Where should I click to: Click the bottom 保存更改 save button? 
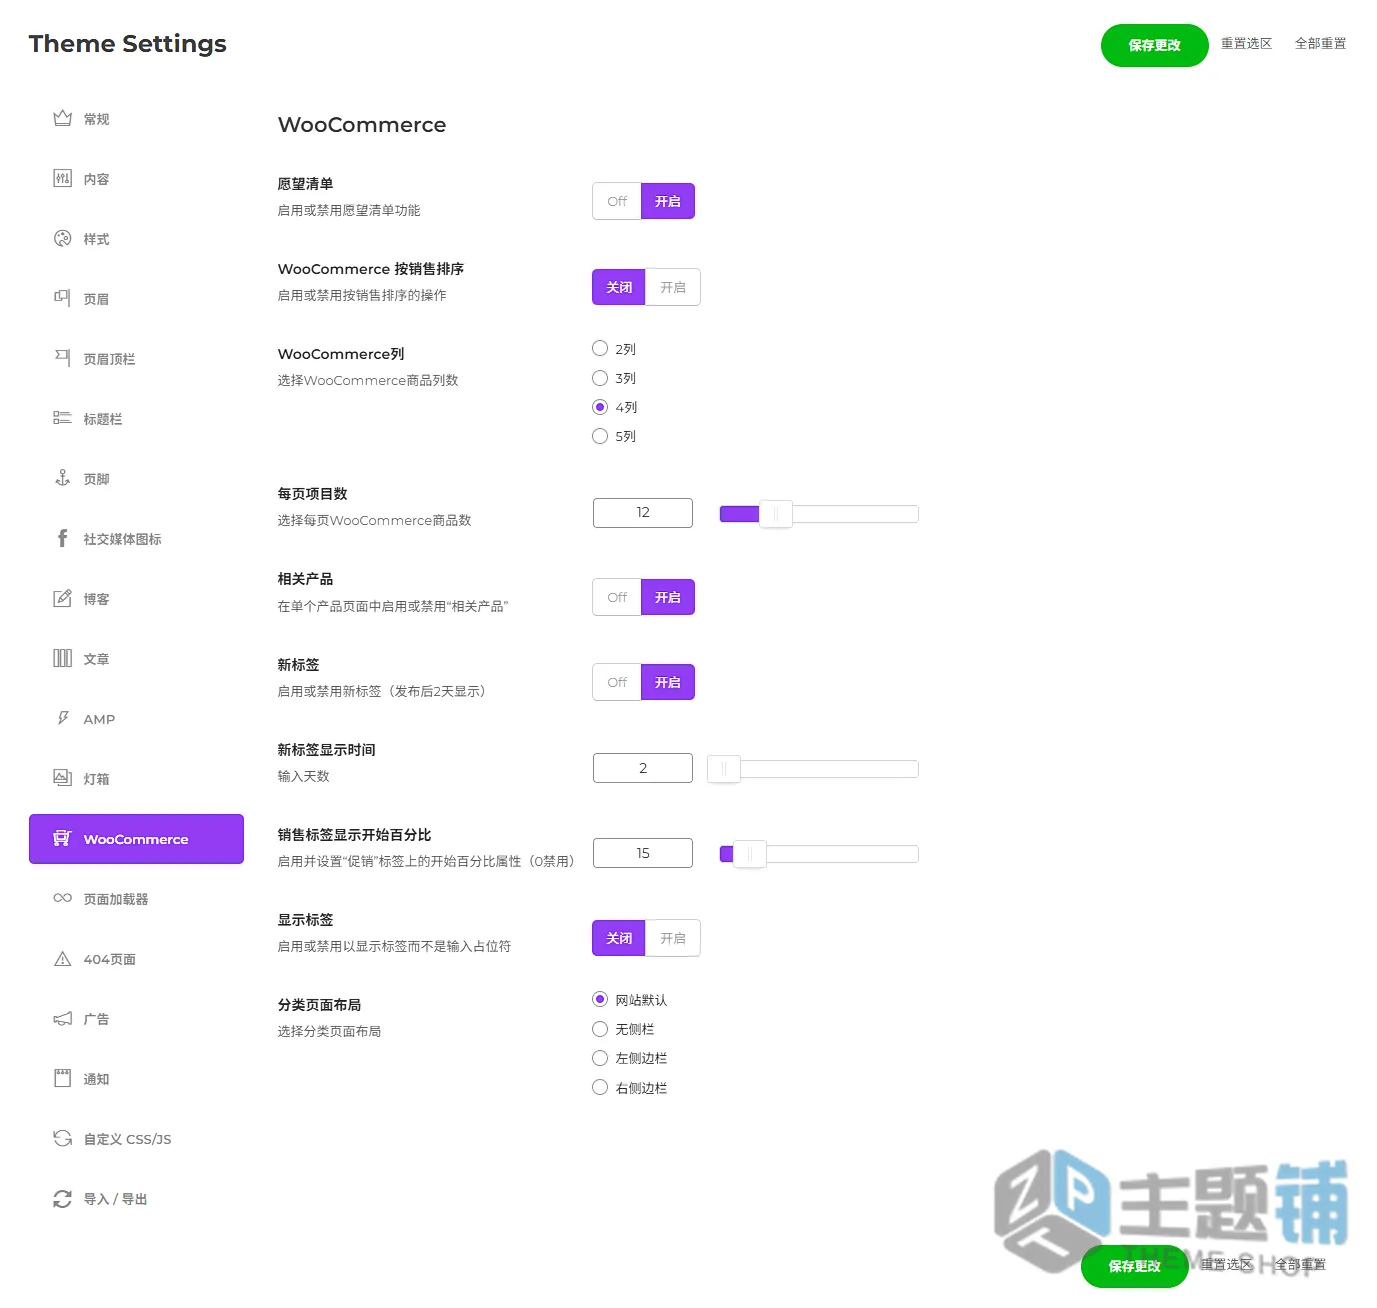tap(1134, 1266)
